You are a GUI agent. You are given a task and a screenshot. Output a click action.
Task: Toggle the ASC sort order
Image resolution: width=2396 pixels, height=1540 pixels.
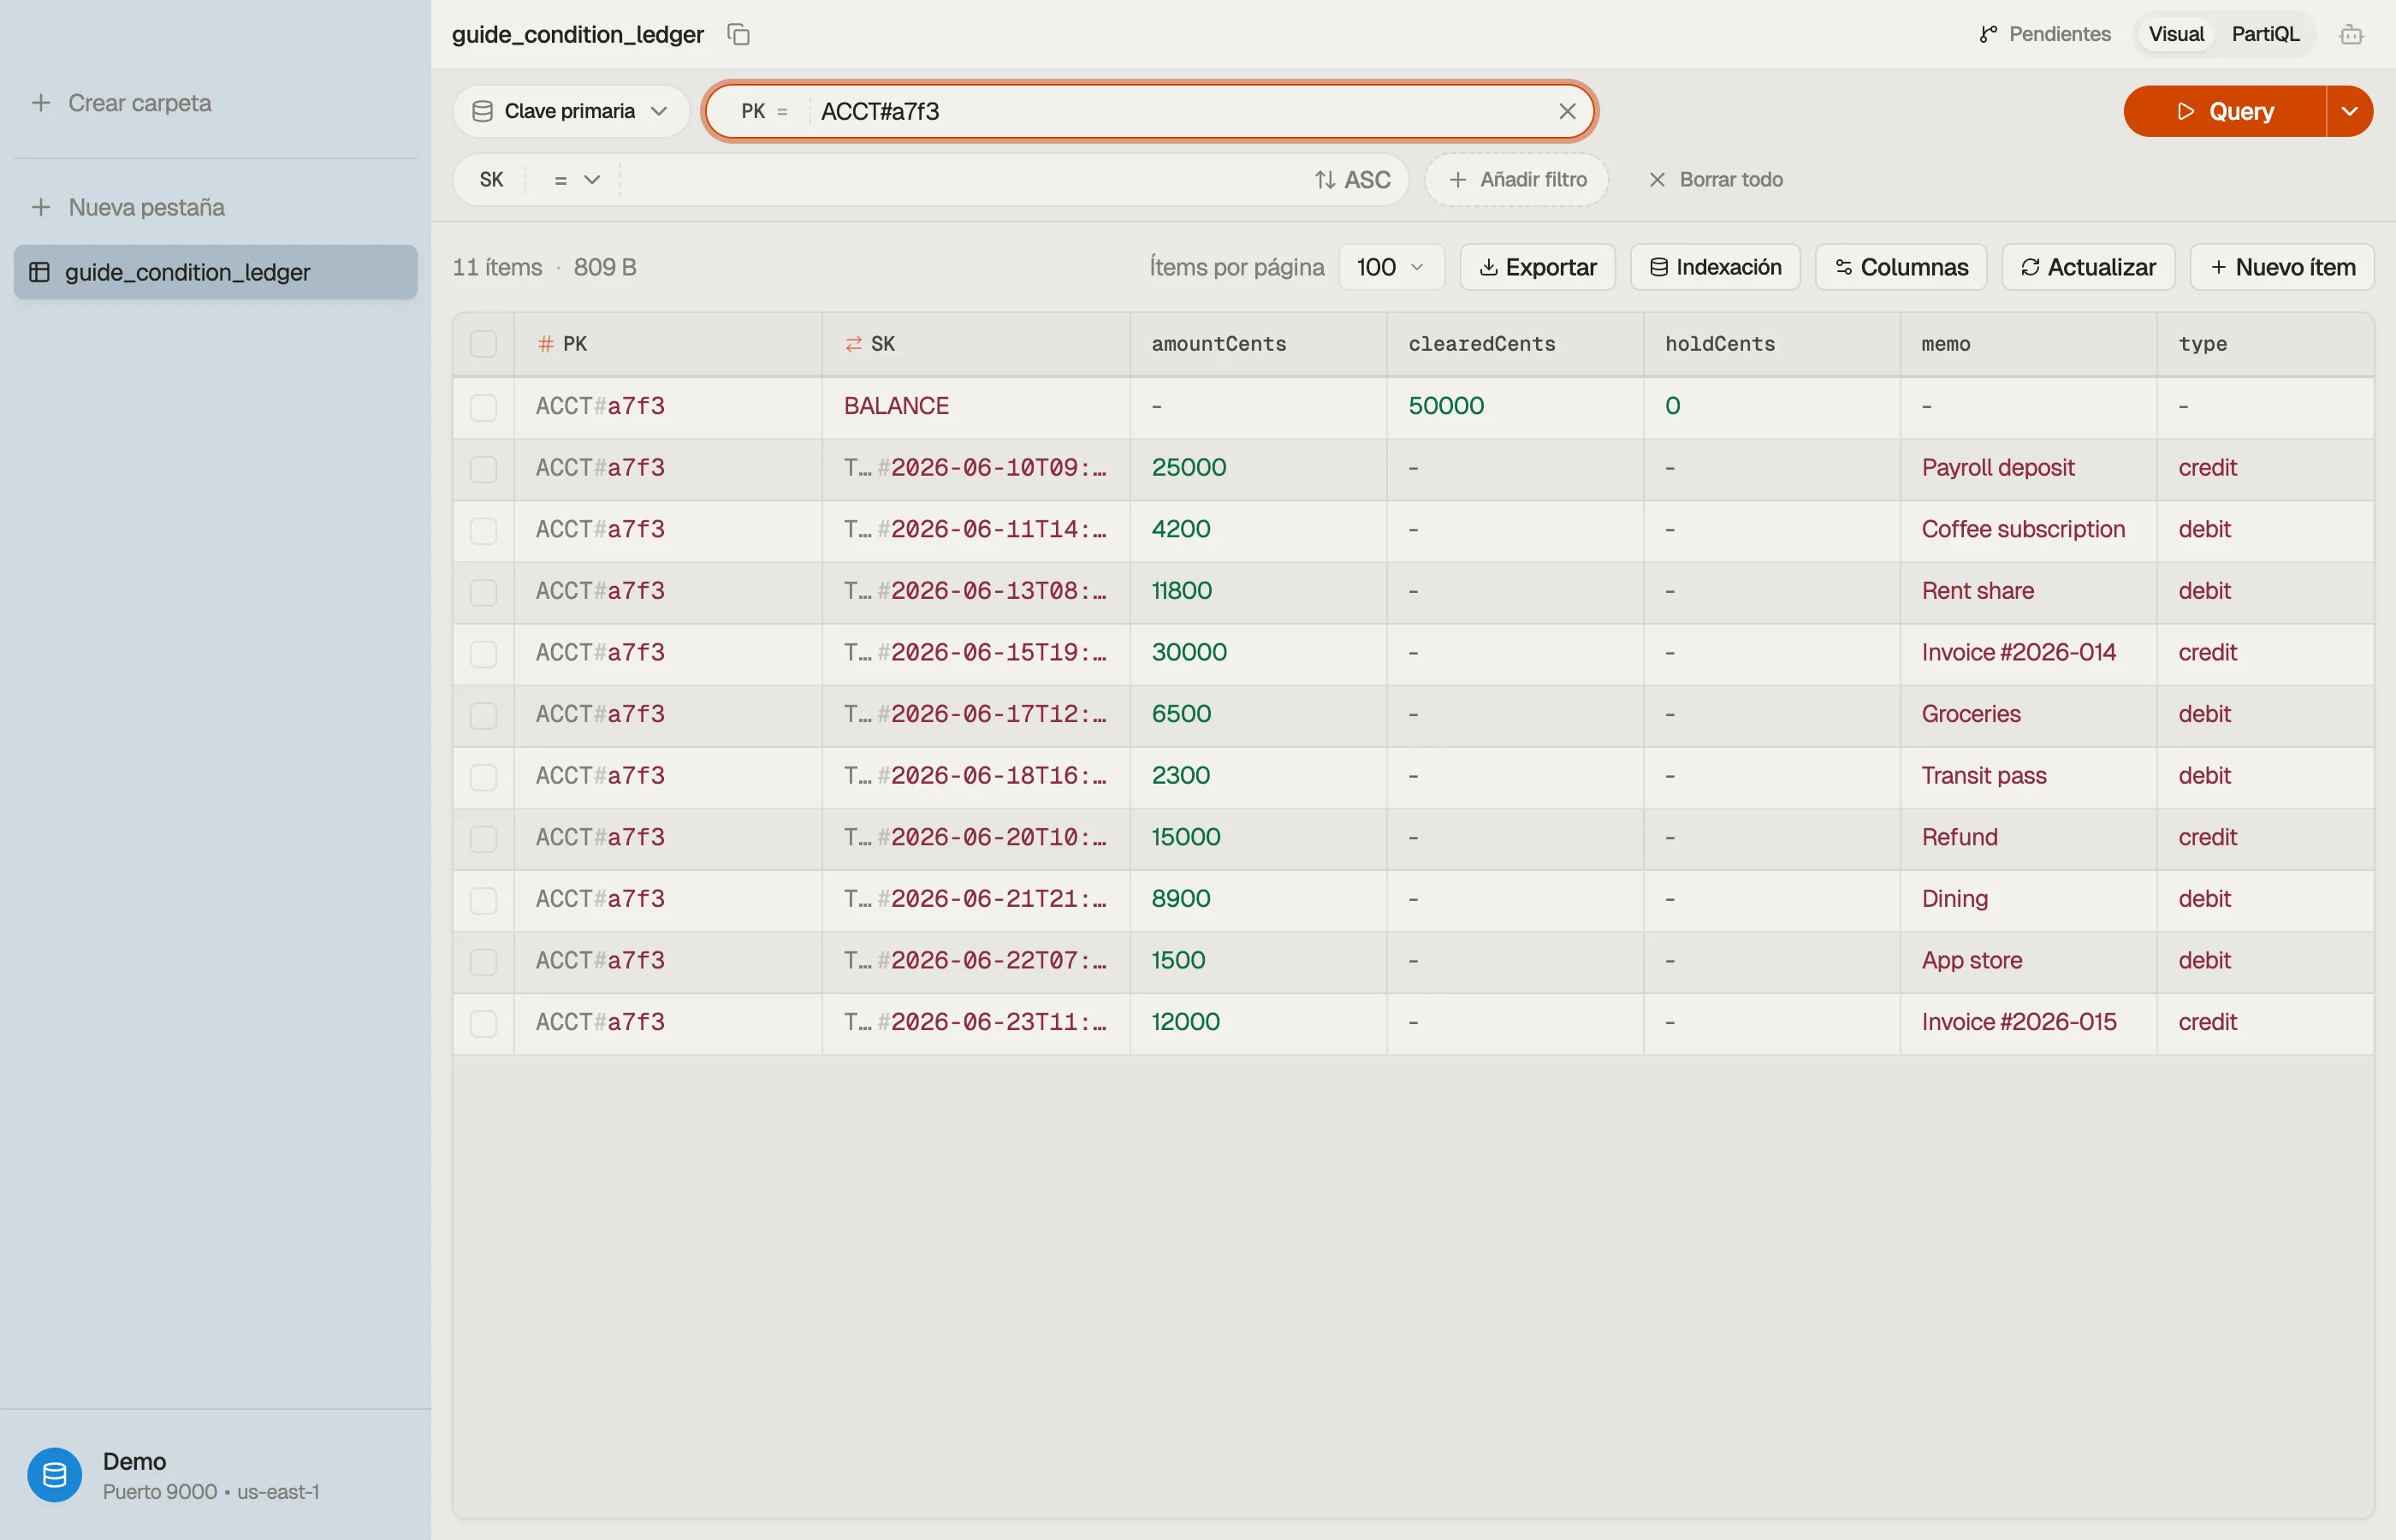1352,180
